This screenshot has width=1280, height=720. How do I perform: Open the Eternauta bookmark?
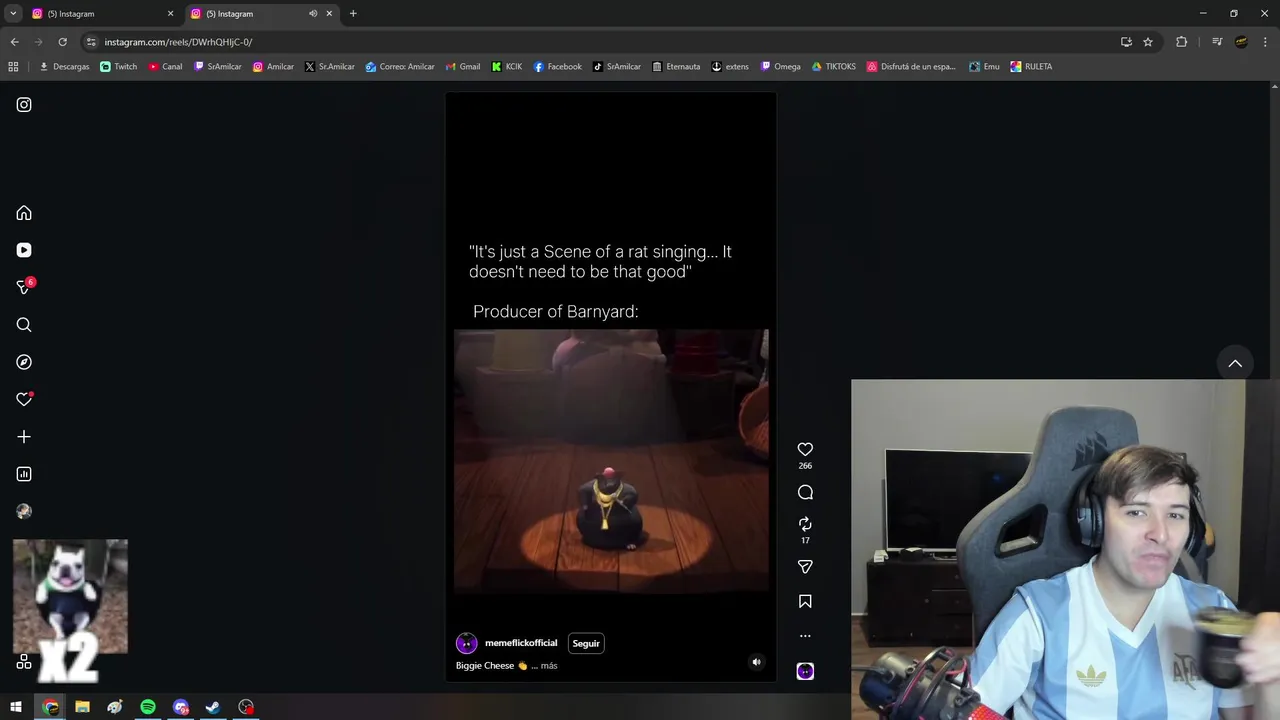(x=676, y=67)
